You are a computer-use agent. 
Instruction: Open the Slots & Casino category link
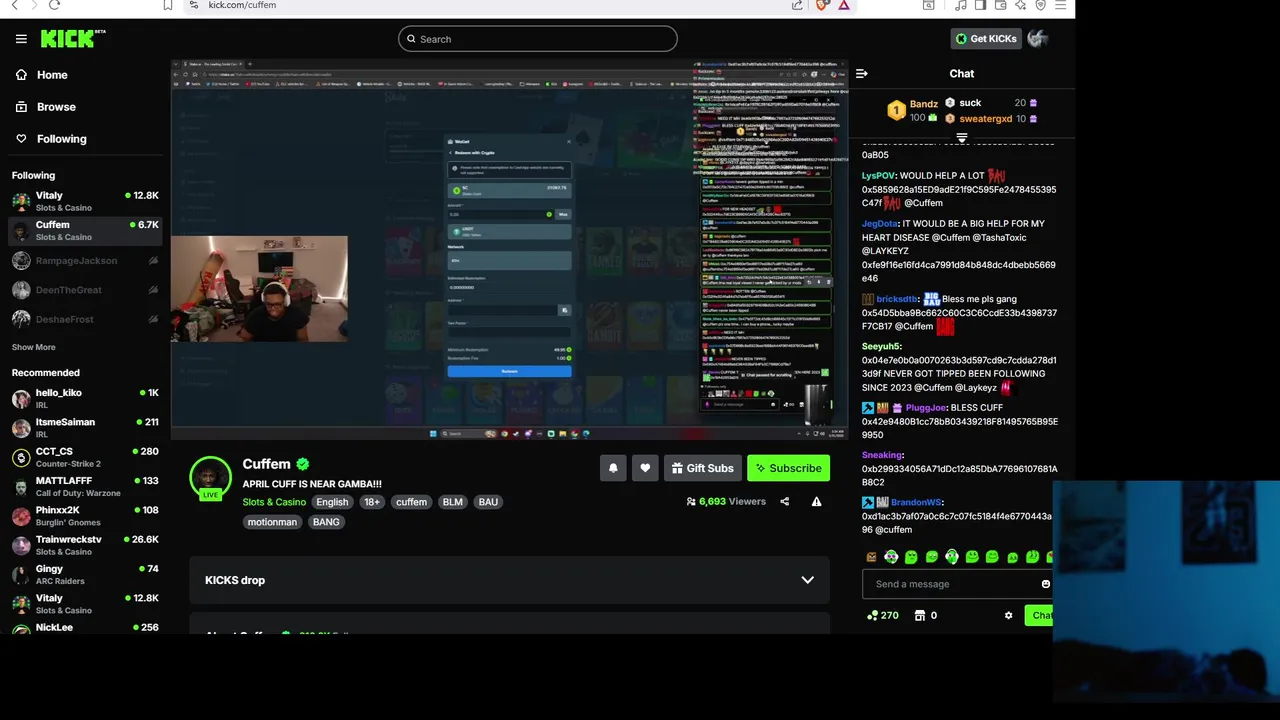pos(274,502)
